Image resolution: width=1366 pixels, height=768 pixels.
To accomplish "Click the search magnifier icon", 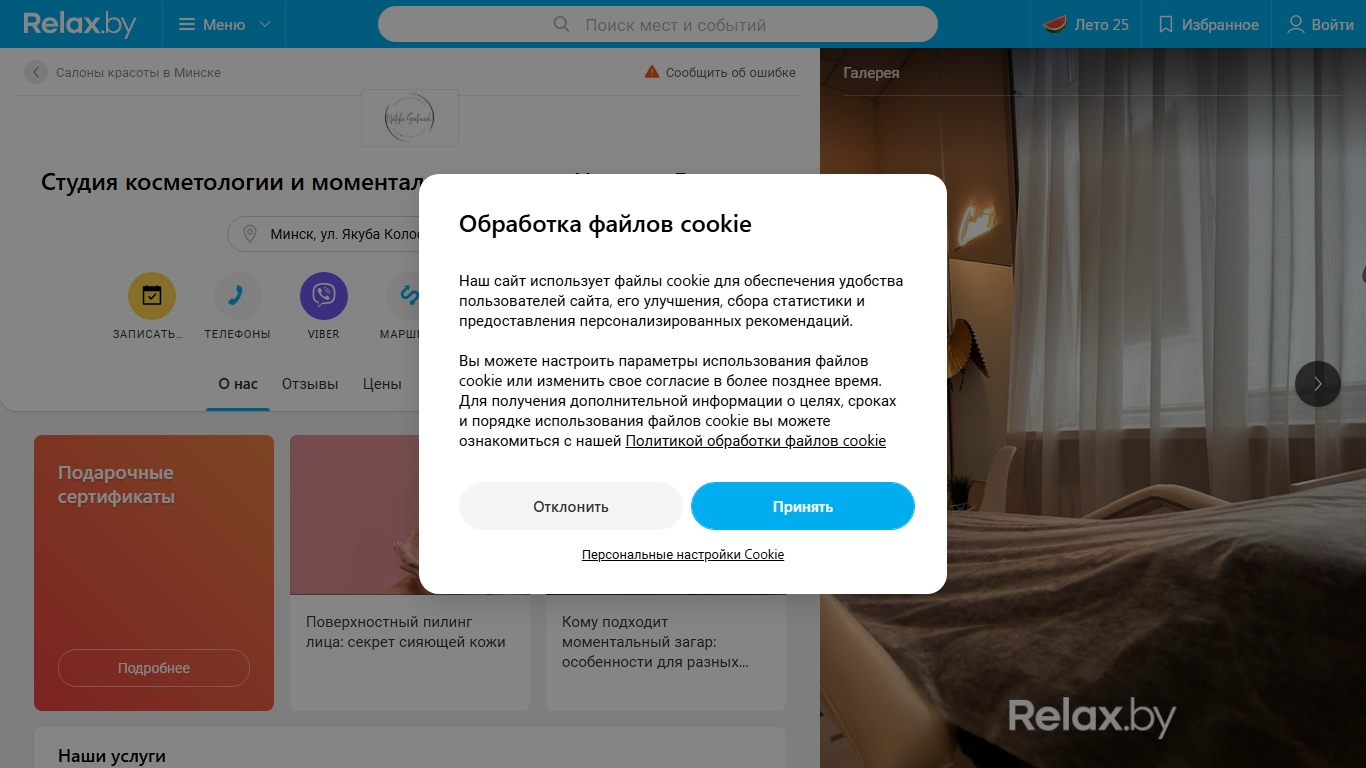I will pos(562,24).
